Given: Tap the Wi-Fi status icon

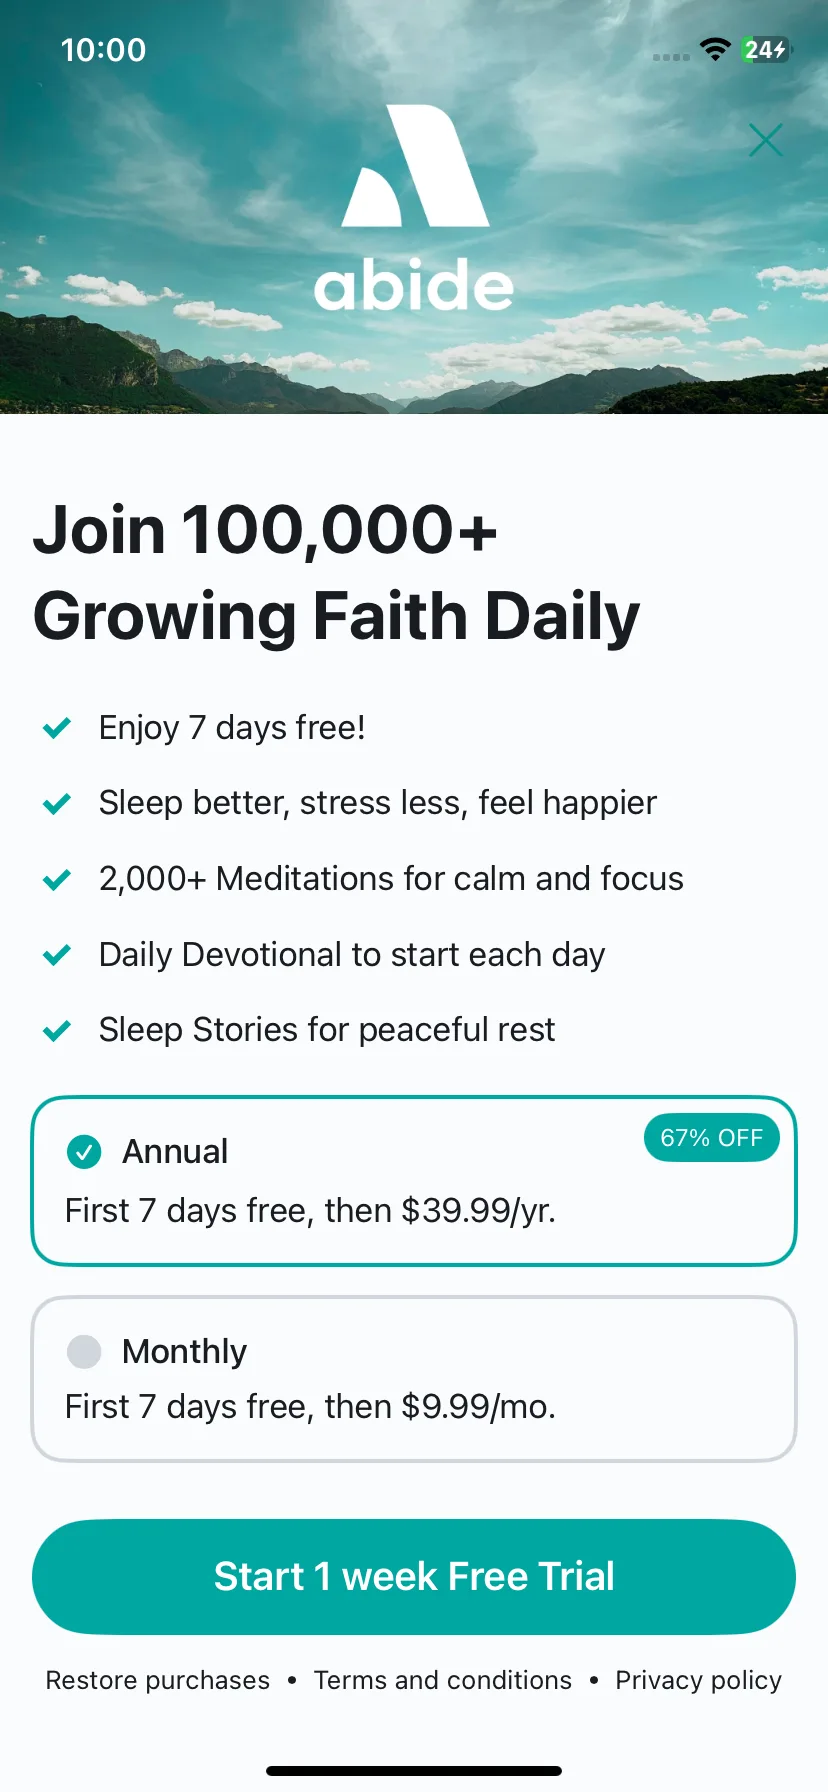Looking at the screenshot, I should point(715,49).
